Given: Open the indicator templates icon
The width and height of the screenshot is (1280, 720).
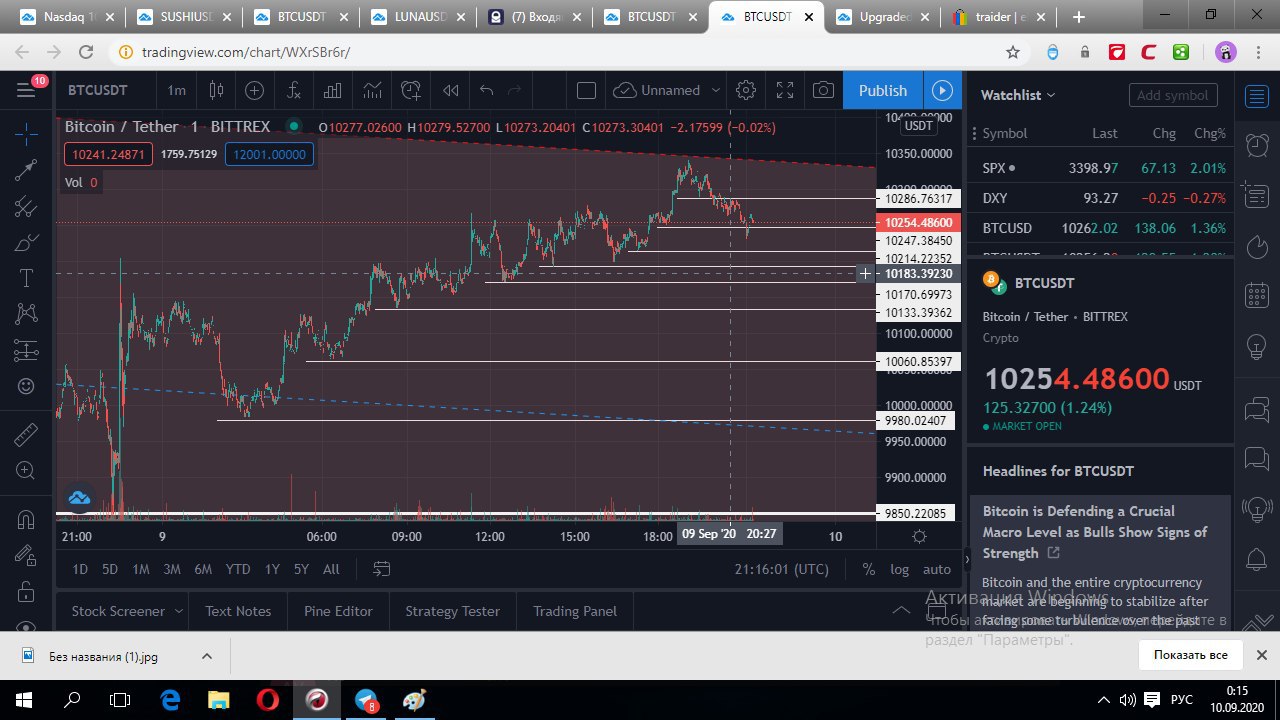Looking at the screenshot, I should (372, 90).
